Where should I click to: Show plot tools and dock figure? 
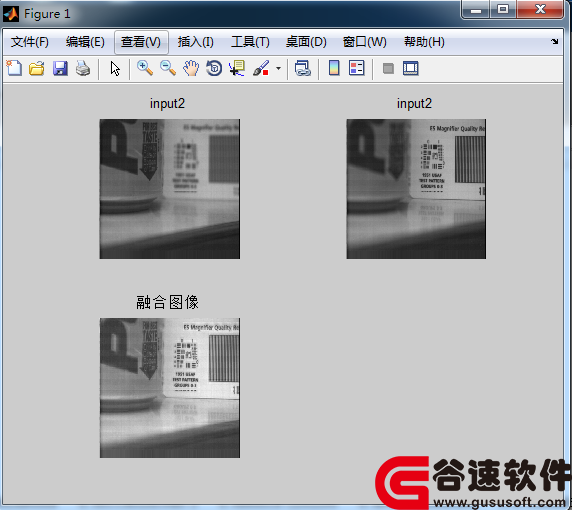click(411, 68)
